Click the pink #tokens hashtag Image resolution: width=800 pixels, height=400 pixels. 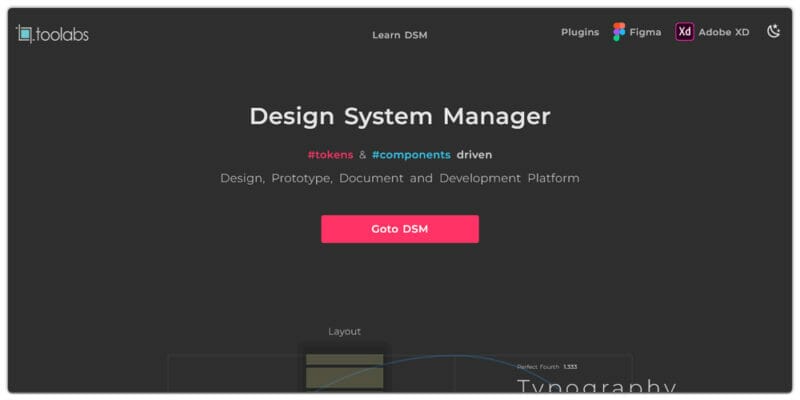[x=330, y=155]
